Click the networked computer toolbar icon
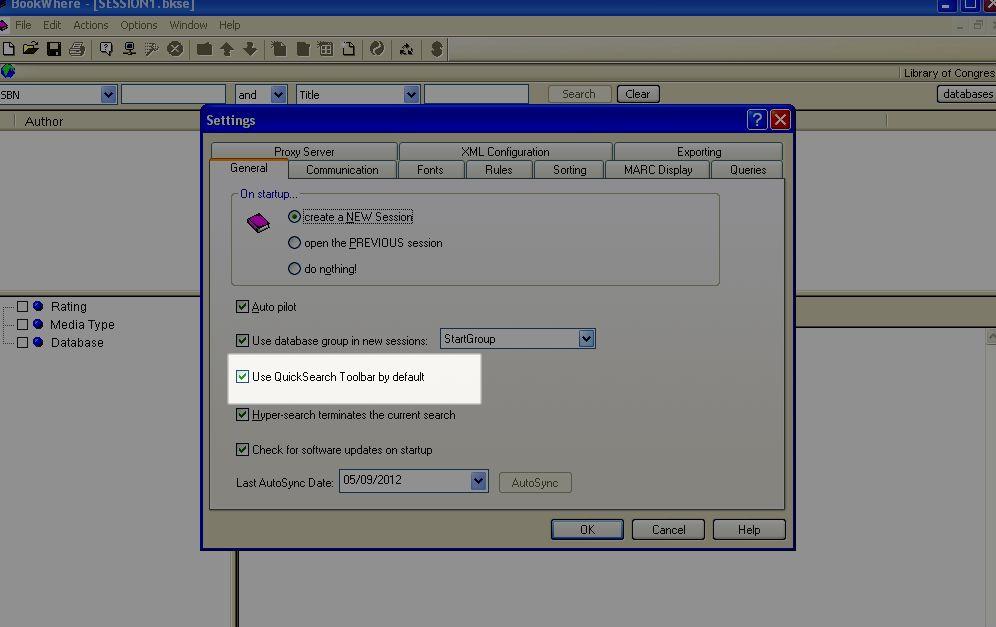The image size is (996, 627). click(129, 49)
